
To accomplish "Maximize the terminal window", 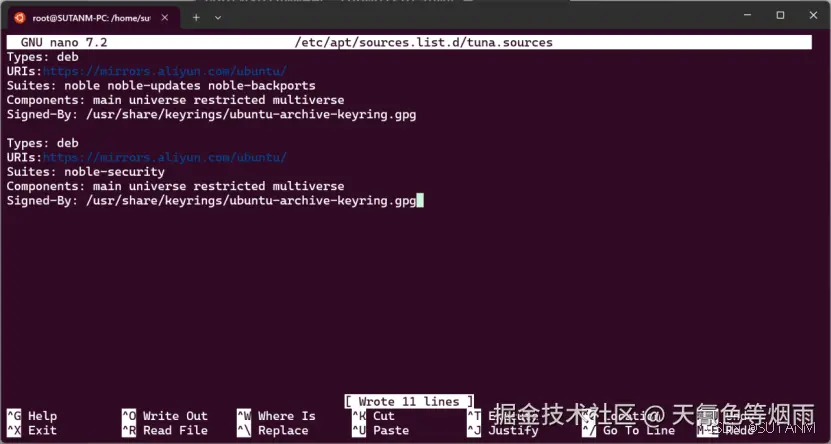I will pos(780,15).
